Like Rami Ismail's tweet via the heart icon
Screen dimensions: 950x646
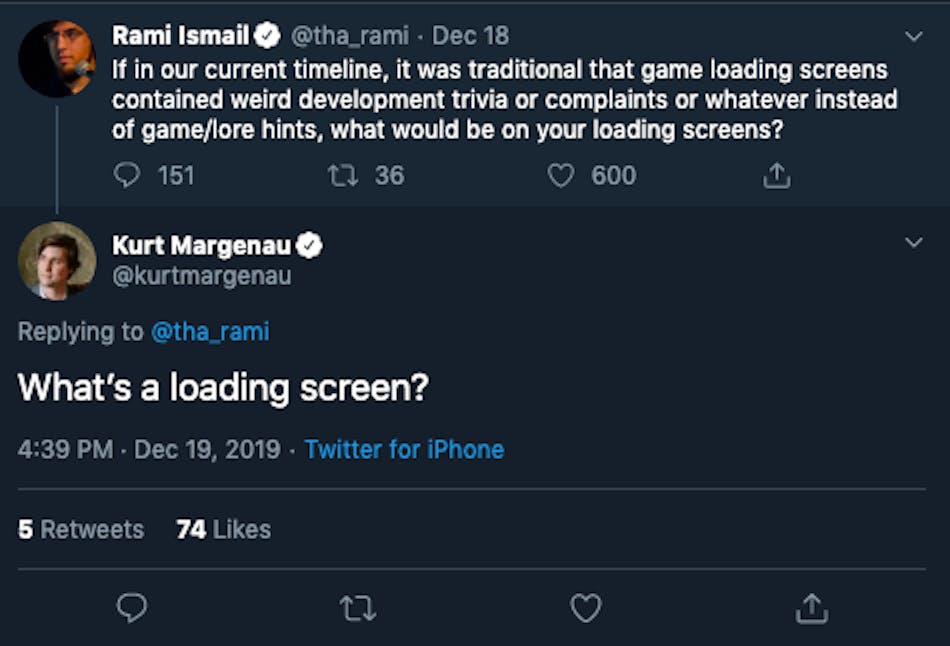(x=563, y=175)
